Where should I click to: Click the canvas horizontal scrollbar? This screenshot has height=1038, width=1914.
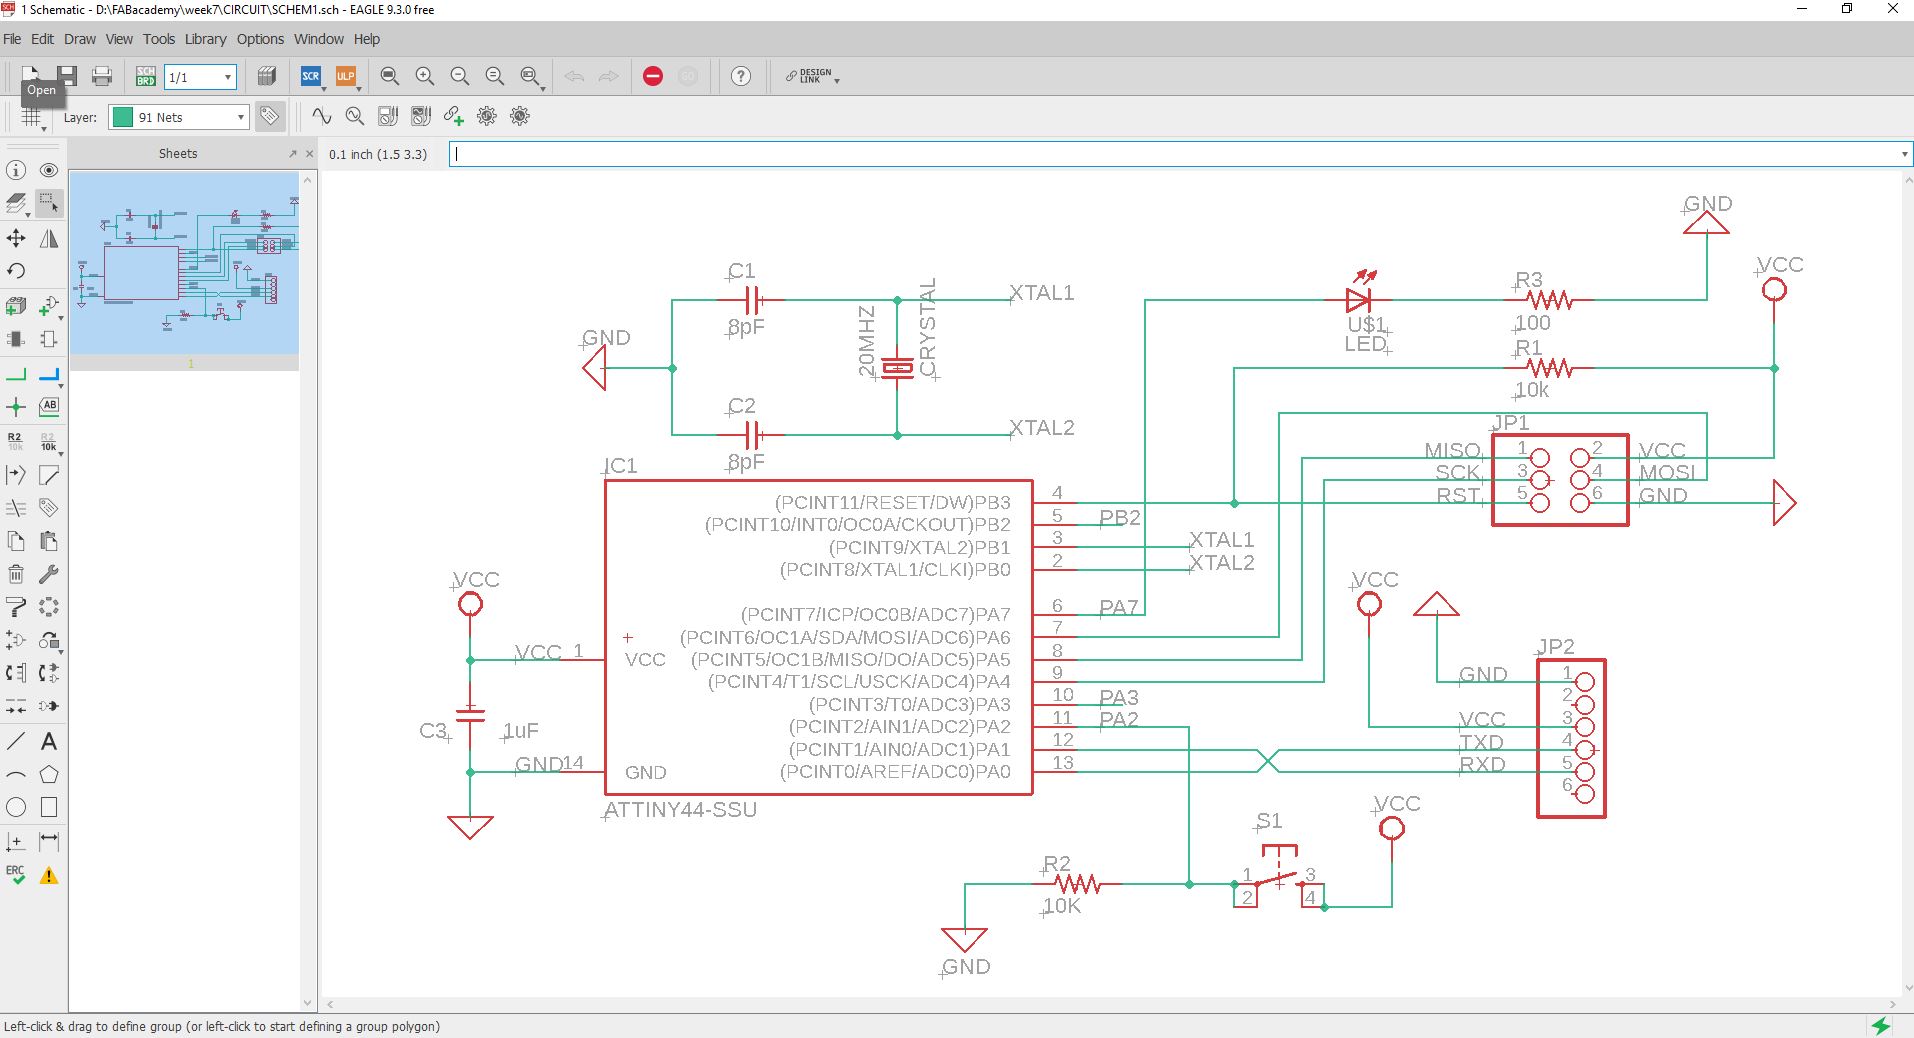(1110, 1004)
